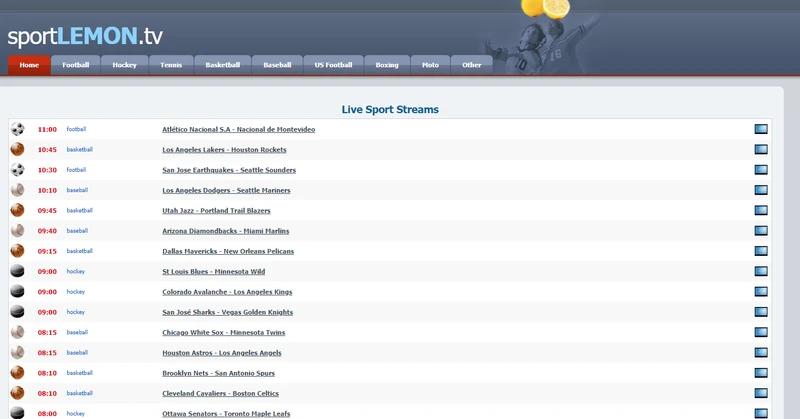The image size is (800, 419).
Task: Click stream TV icon for Atlético Nacional match
Action: 761,129
